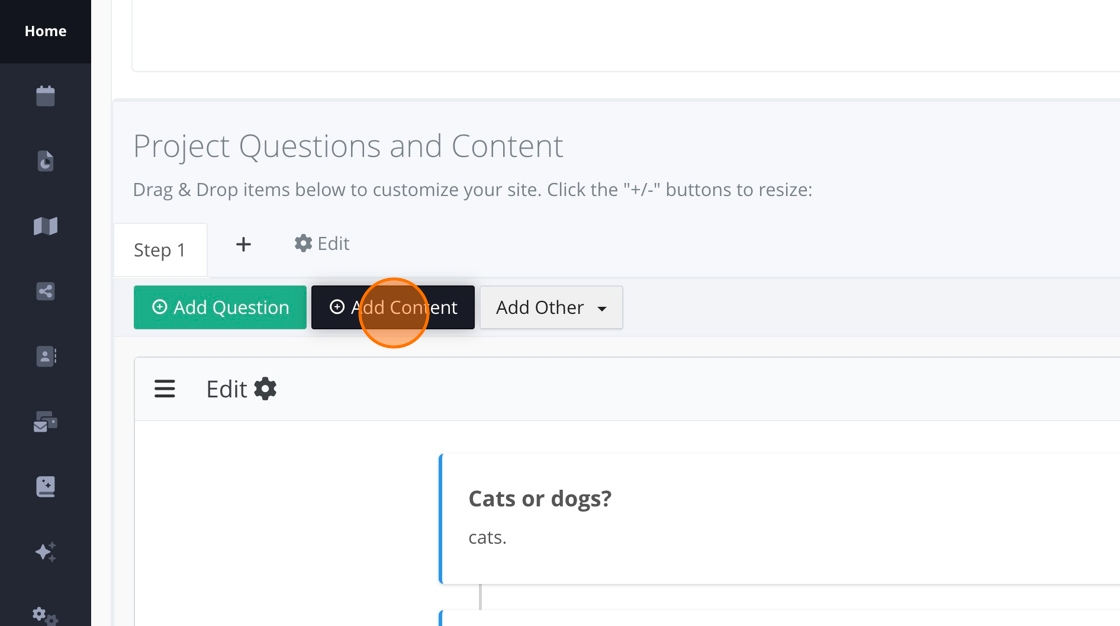The height and width of the screenshot is (626, 1120).
Task: Select the Step 1 tab
Action: (x=160, y=250)
